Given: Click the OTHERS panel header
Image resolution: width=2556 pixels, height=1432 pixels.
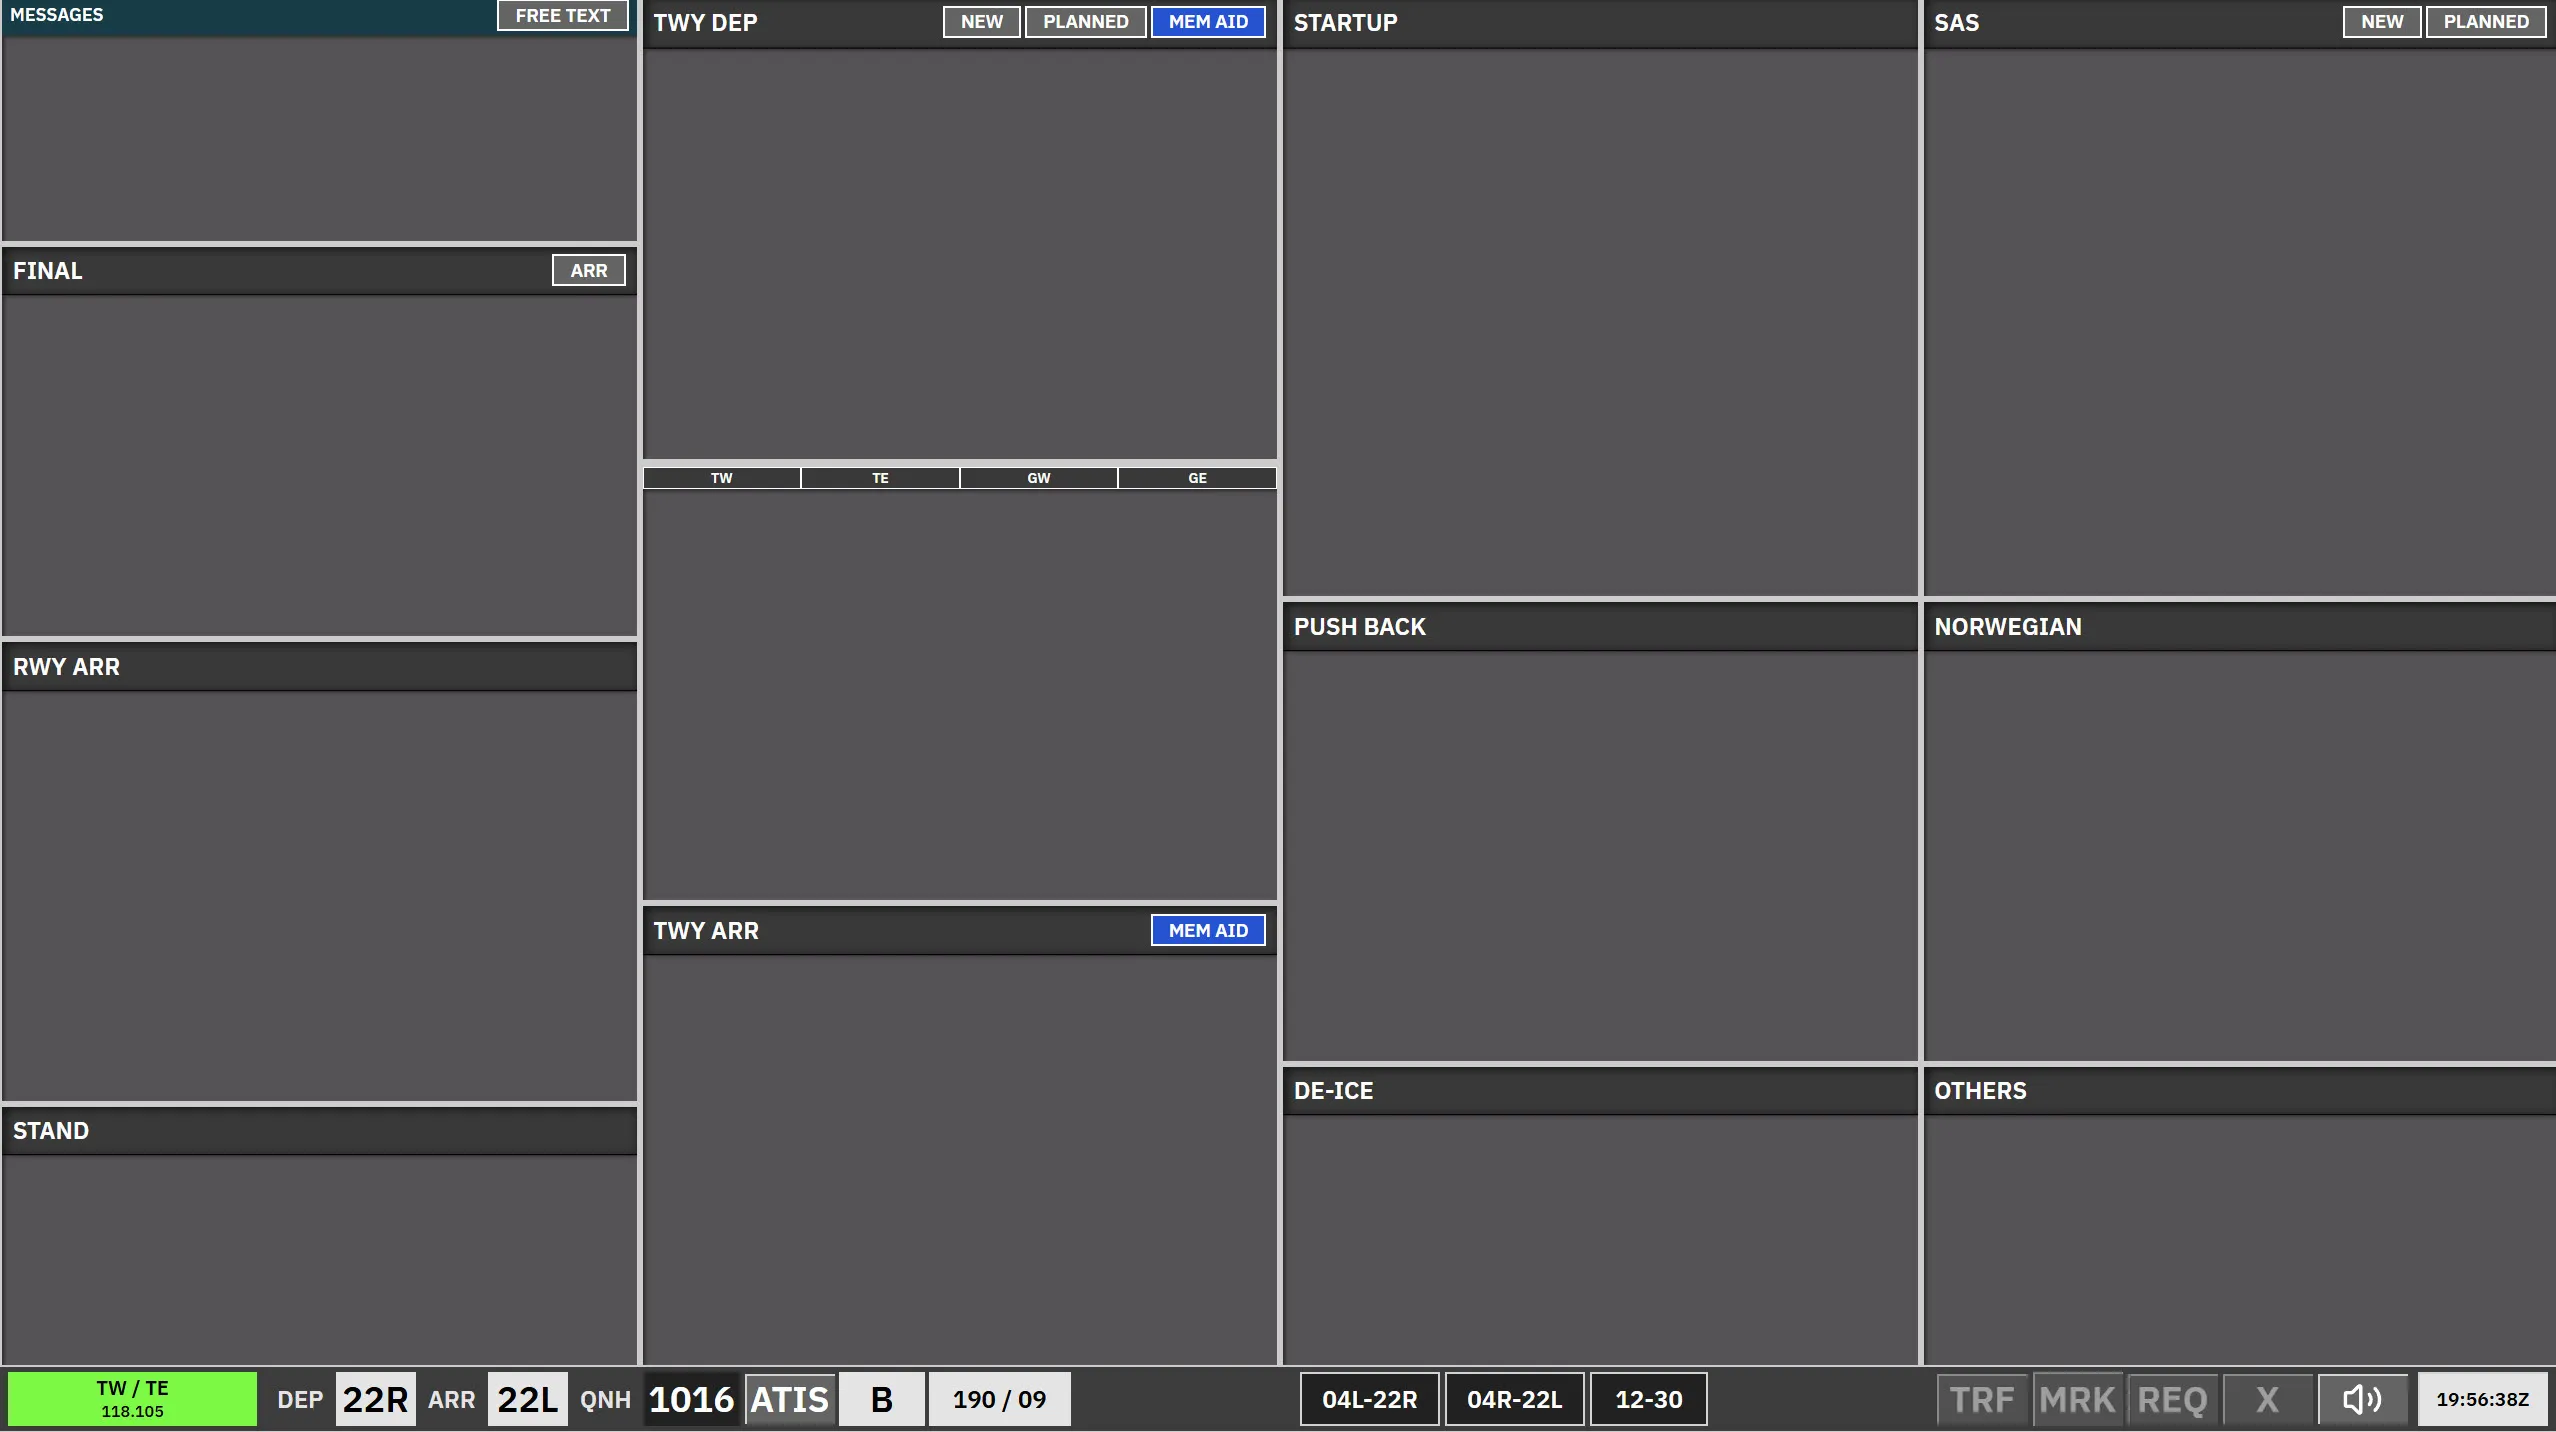Looking at the screenshot, I should coord(2240,1091).
